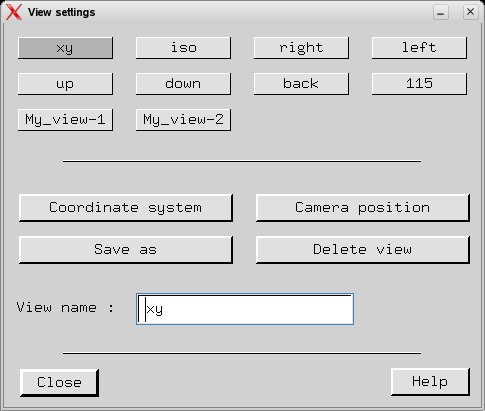The width and height of the screenshot is (485, 411).
Task: Click the Delete view button
Action: tap(363, 250)
